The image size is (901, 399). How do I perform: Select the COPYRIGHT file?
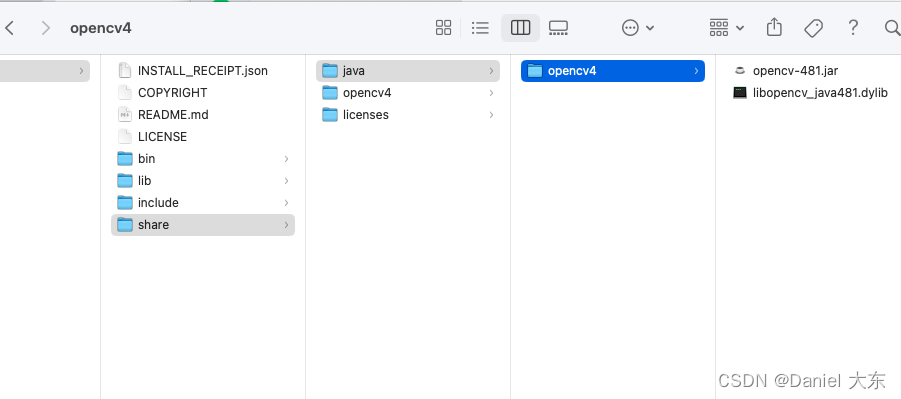[203, 93]
